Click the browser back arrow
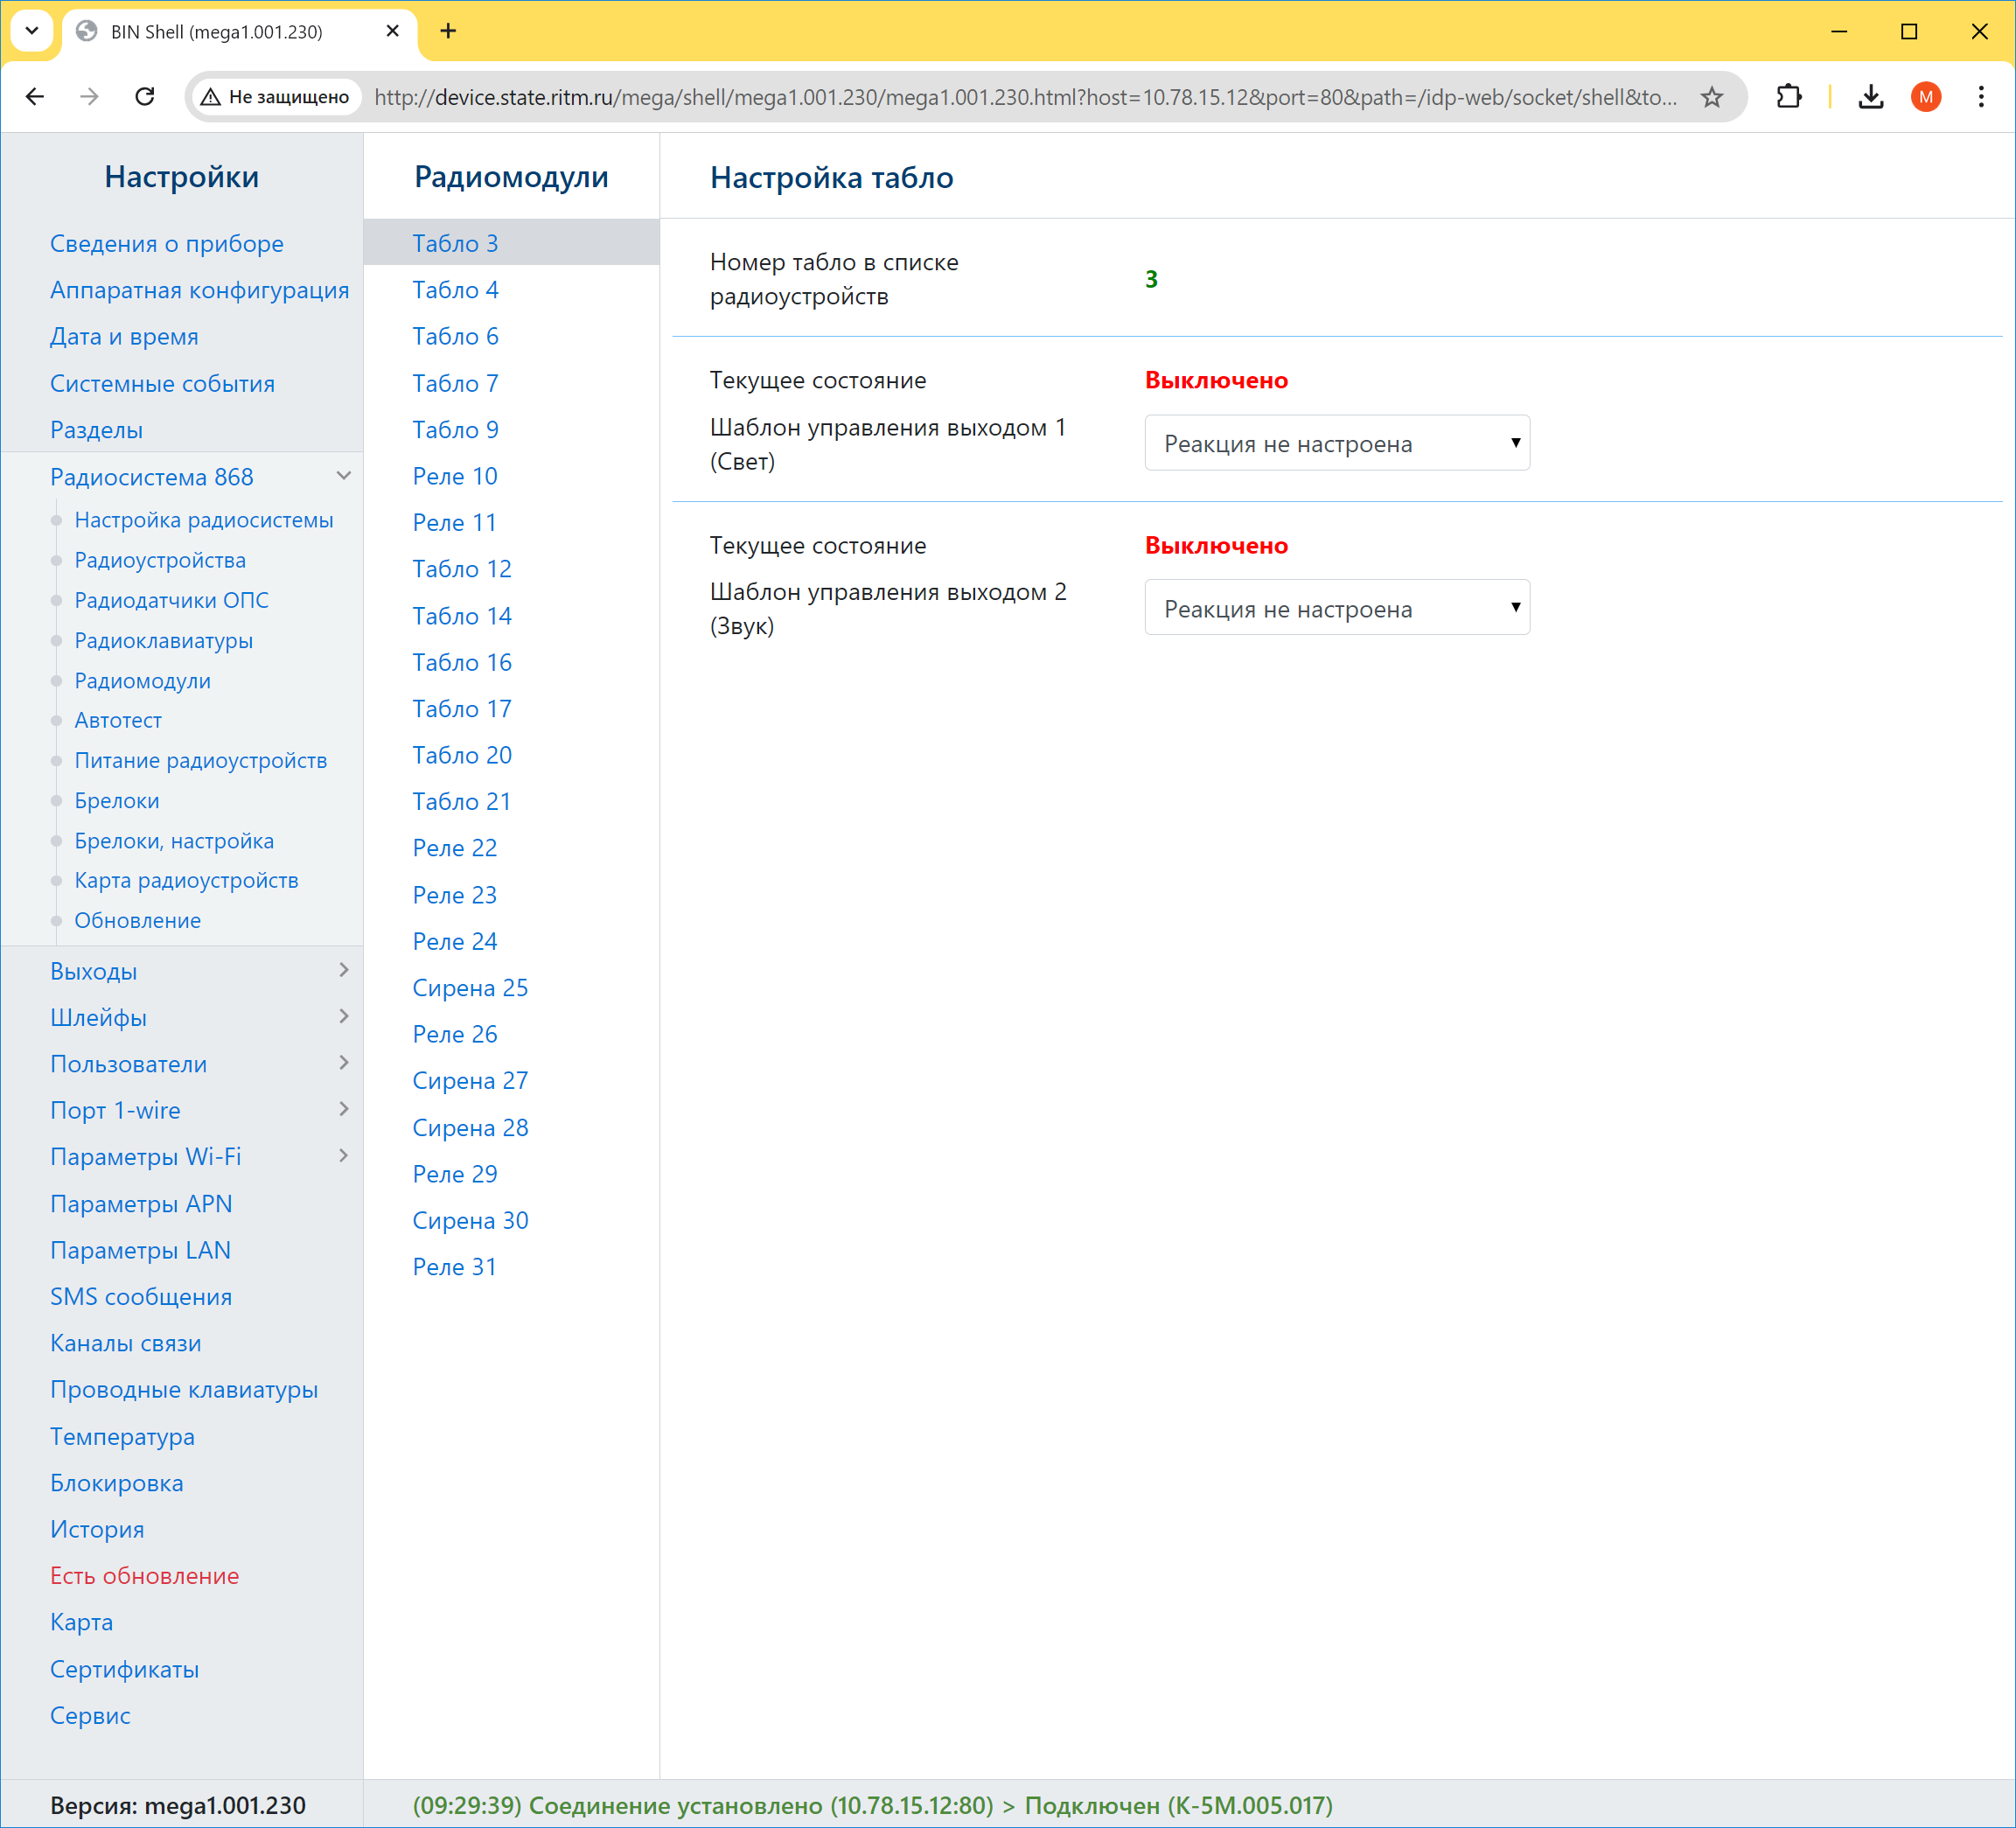 pos(35,97)
